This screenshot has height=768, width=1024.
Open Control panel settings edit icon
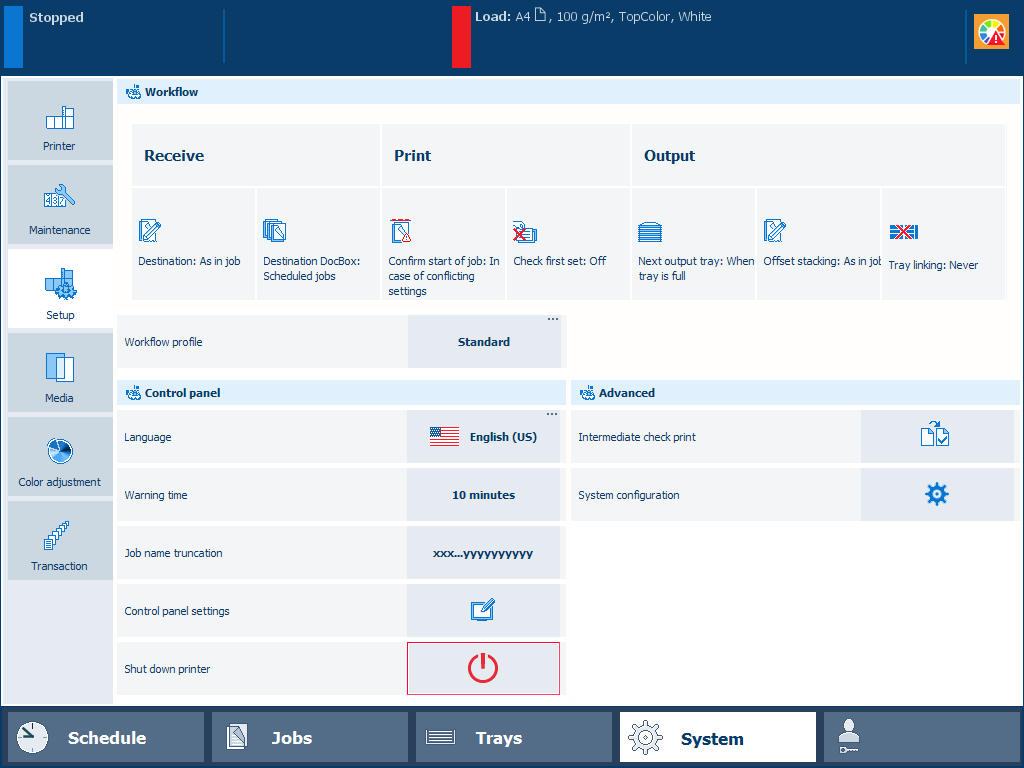(483, 611)
